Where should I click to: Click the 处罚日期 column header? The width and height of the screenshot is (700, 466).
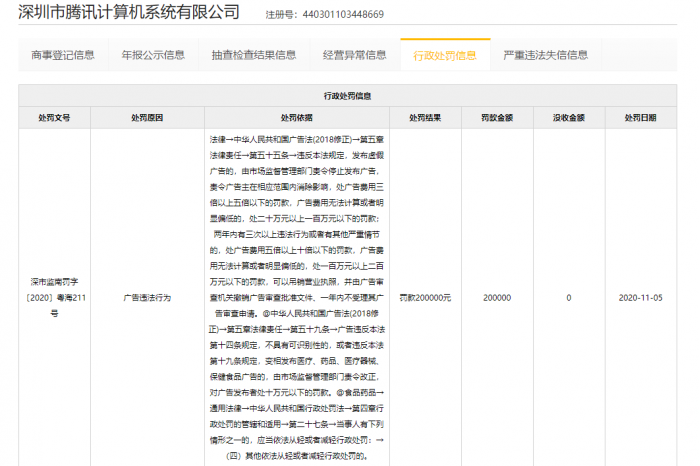tap(640, 117)
